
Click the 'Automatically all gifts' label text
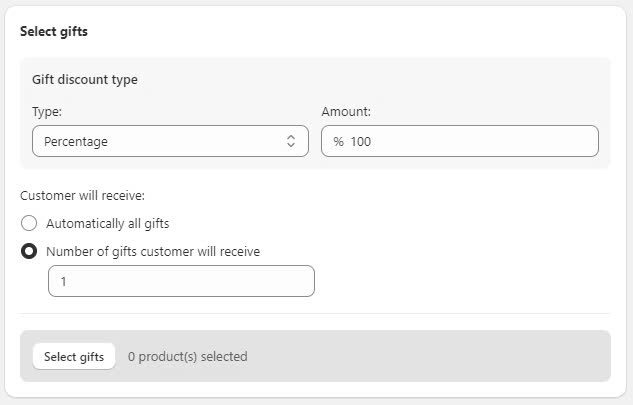click(x=114, y=224)
